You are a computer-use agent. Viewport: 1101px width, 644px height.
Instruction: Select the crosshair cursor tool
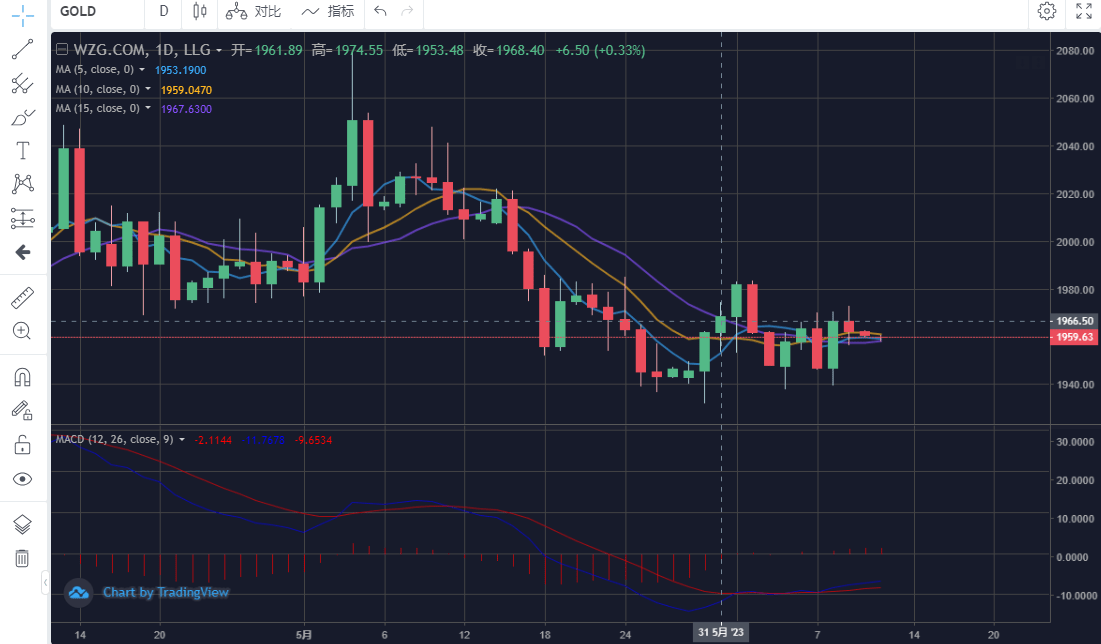(22, 15)
